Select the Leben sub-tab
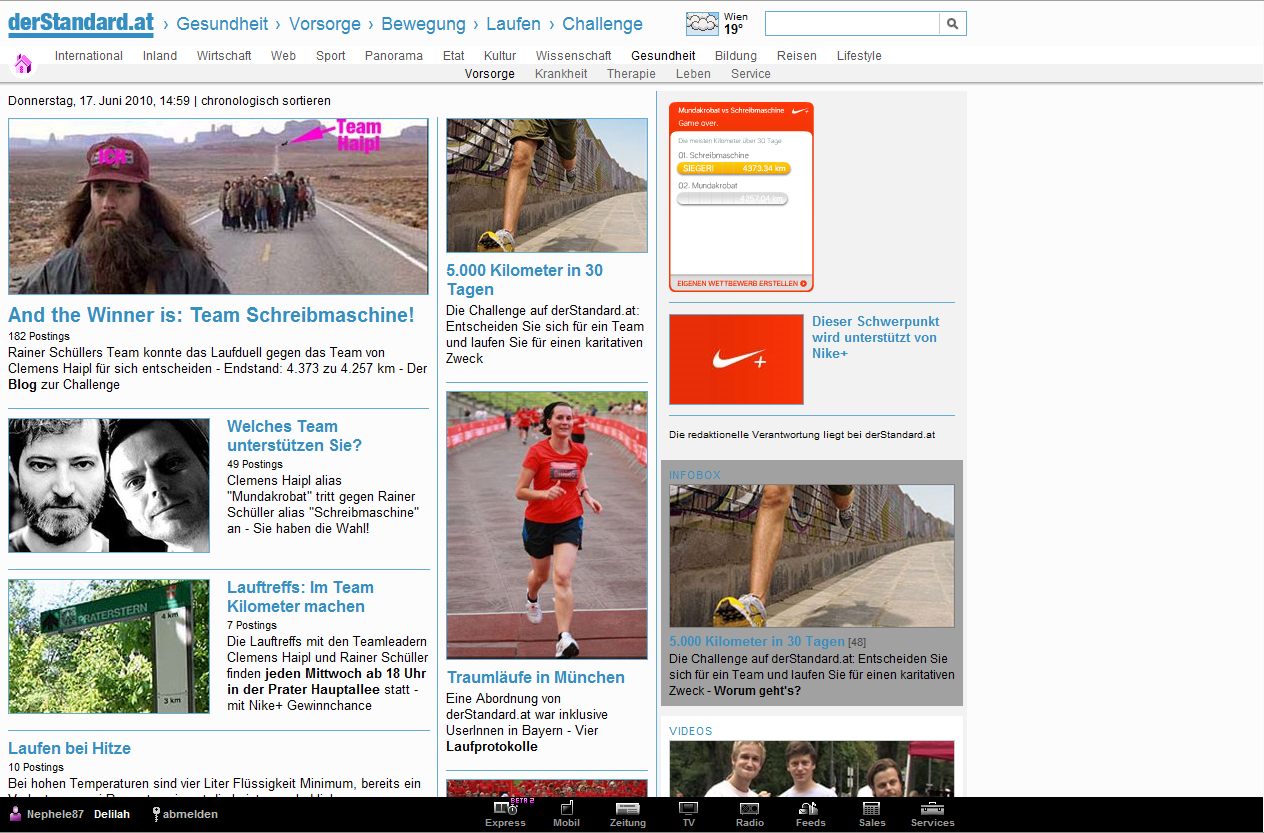The width and height of the screenshot is (1264, 833). [x=693, y=74]
